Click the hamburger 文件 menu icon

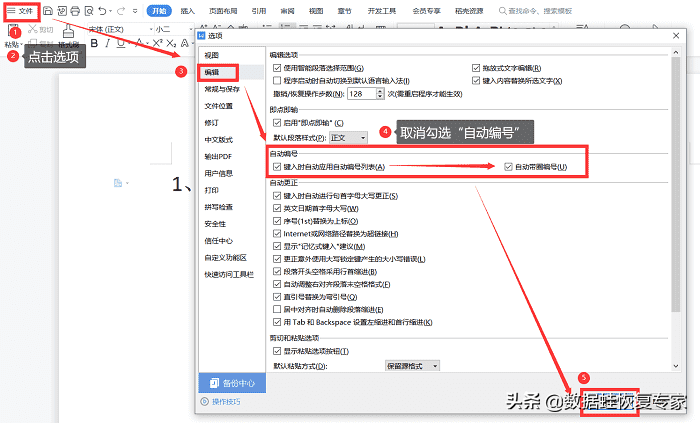[x=11, y=10]
